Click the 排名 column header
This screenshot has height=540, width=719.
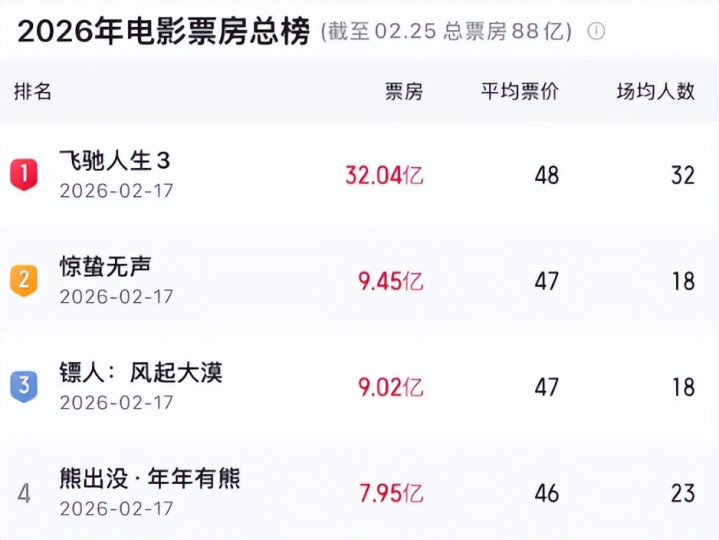coord(33,92)
